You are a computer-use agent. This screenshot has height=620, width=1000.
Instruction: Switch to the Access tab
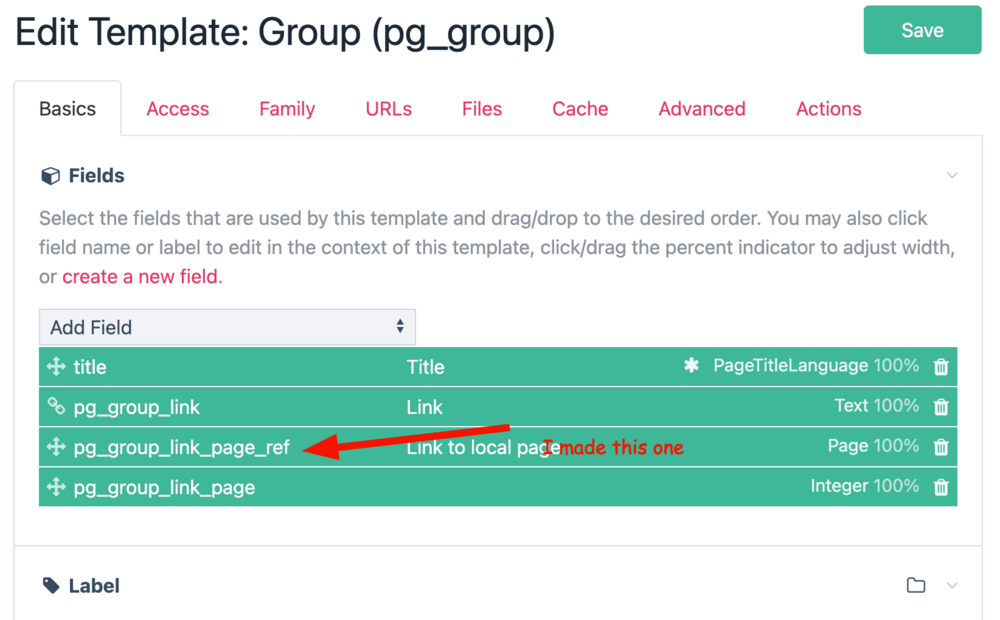point(177,109)
